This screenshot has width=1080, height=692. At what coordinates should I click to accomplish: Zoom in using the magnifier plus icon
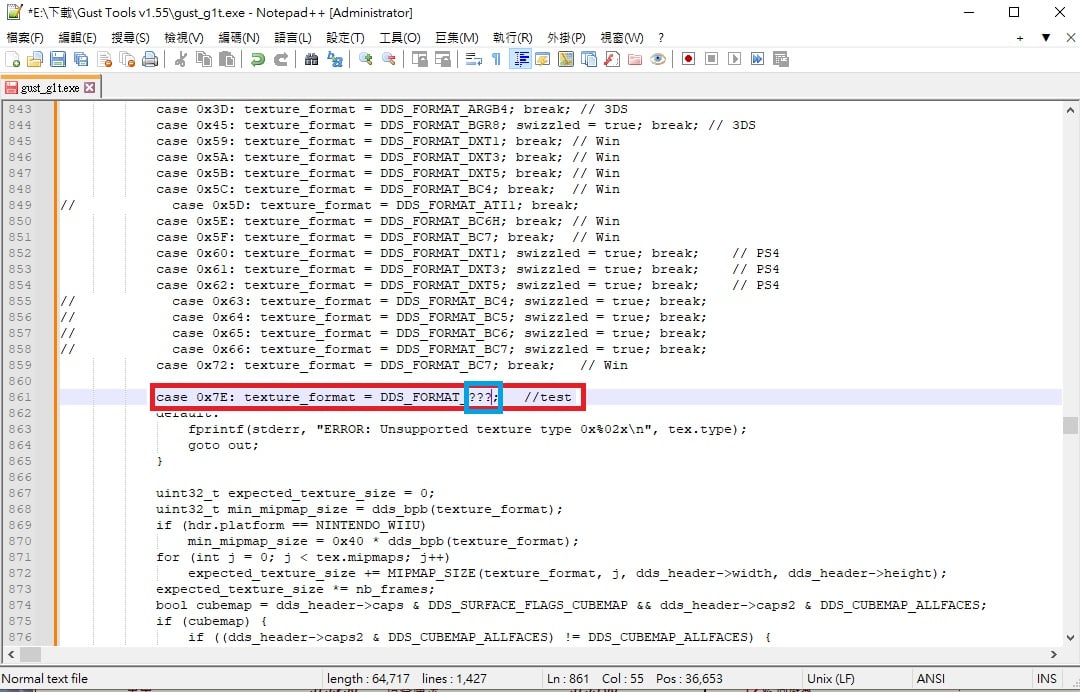point(366,59)
